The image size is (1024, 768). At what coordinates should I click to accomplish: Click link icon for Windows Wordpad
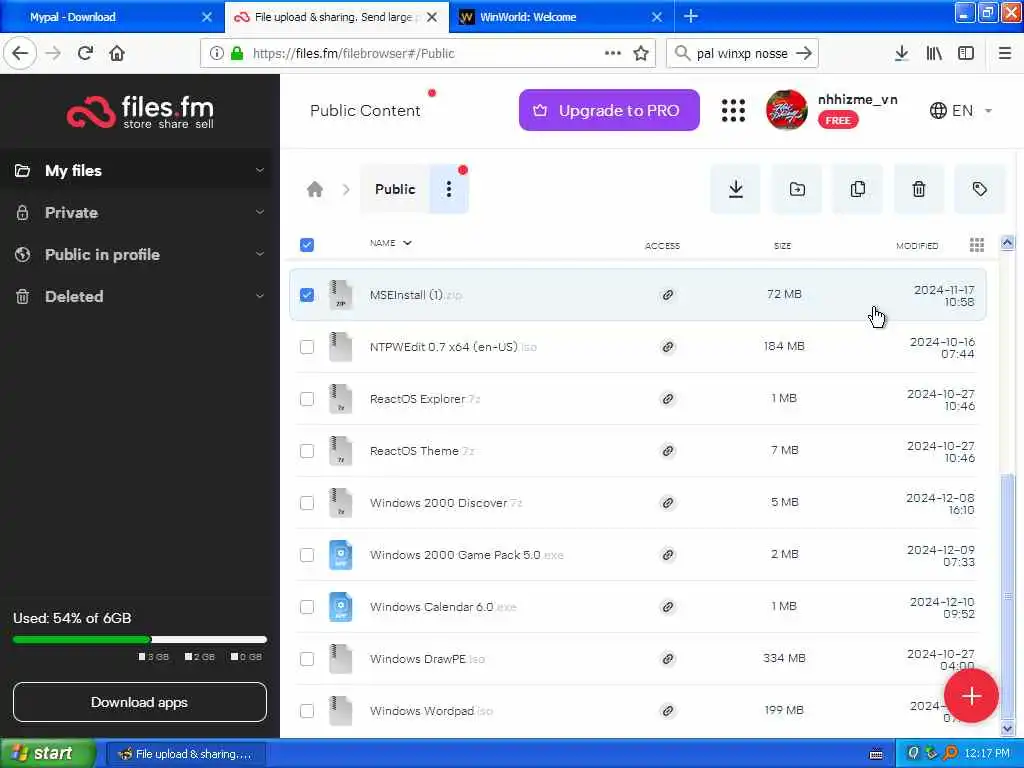[667, 711]
